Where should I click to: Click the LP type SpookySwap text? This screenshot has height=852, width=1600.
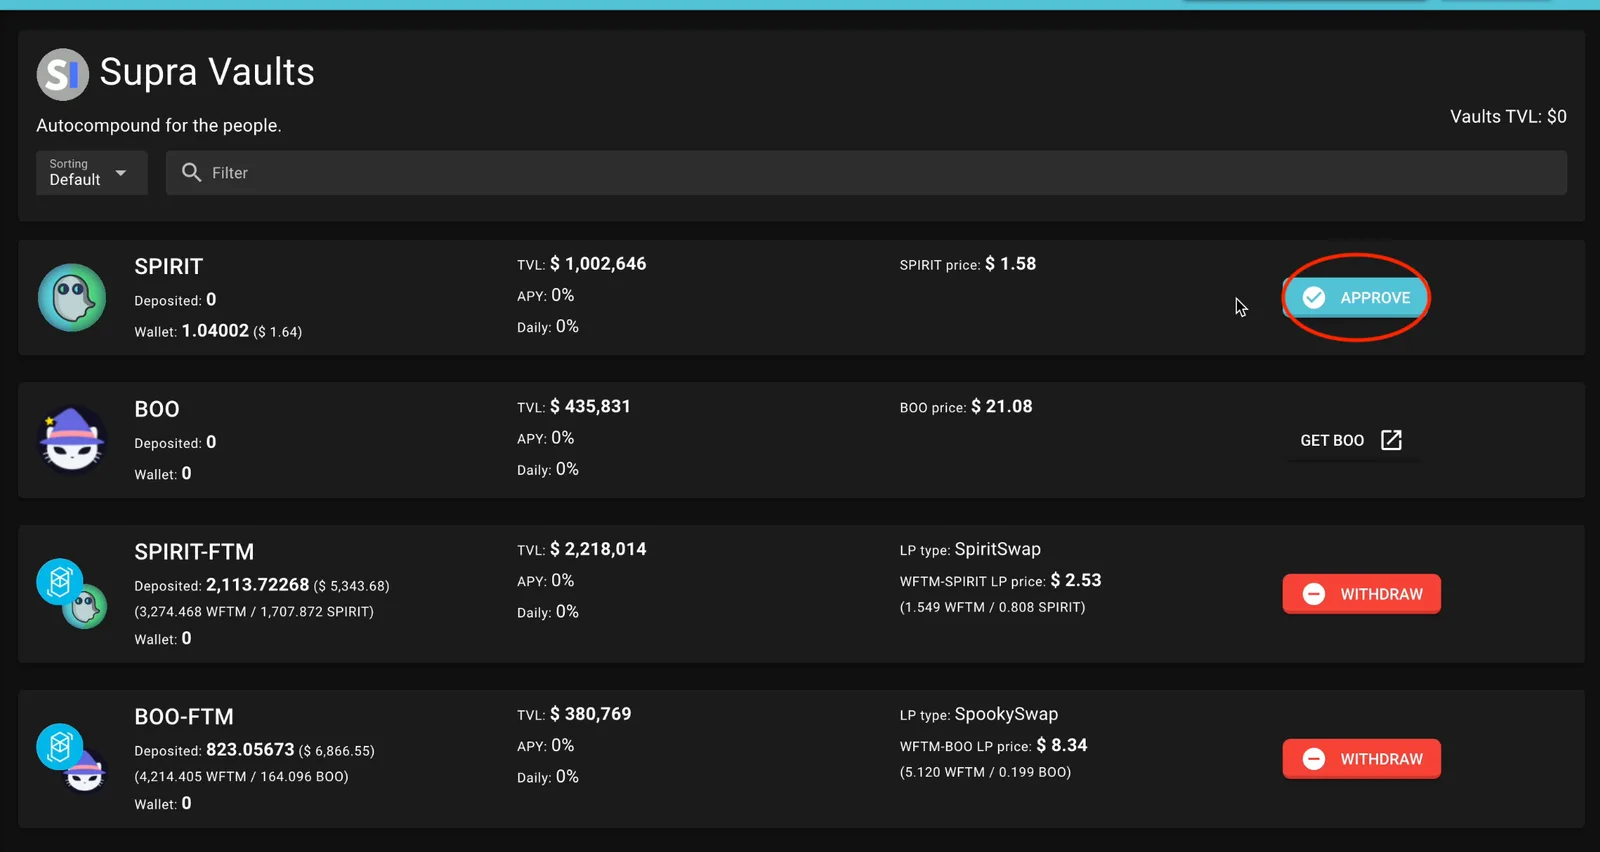coord(979,714)
